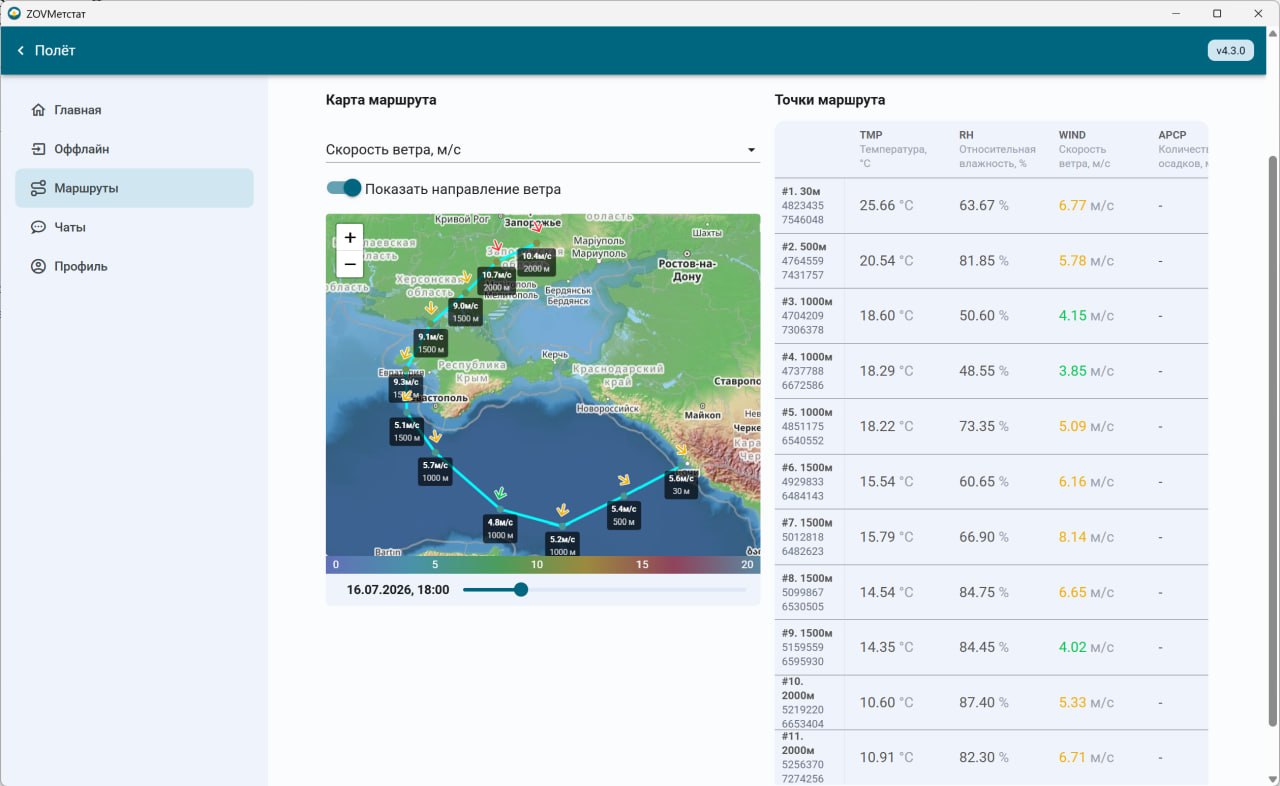1280x786 pixels.
Task: Click the v4.3.0 version badge
Action: 1231,50
